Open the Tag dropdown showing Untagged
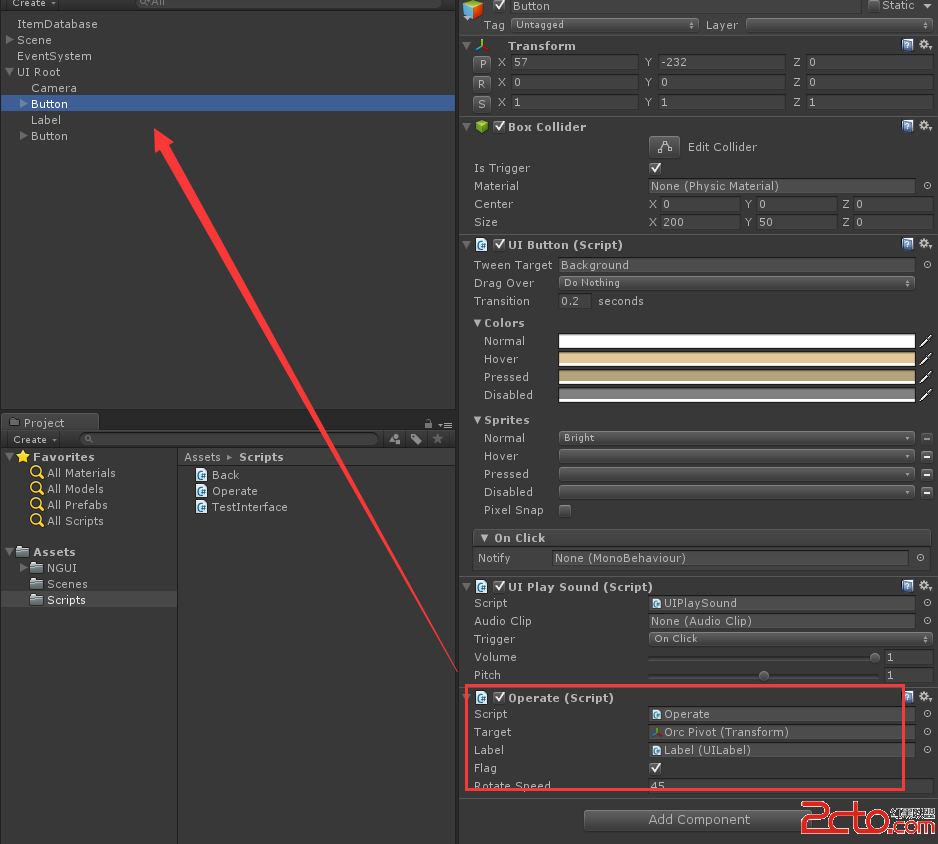The width and height of the screenshot is (938, 844). pyautogui.click(x=605, y=25)
